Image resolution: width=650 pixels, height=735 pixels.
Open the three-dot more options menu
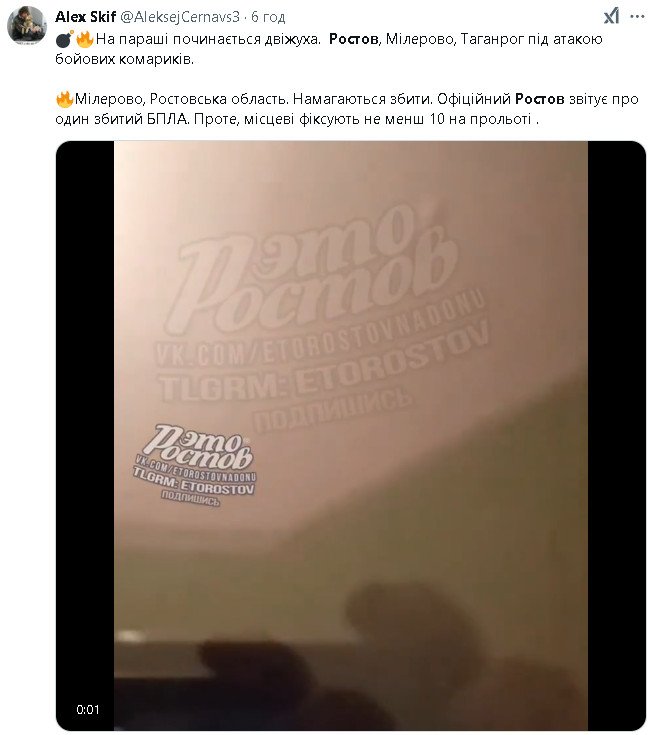click(x=637, y=17)
